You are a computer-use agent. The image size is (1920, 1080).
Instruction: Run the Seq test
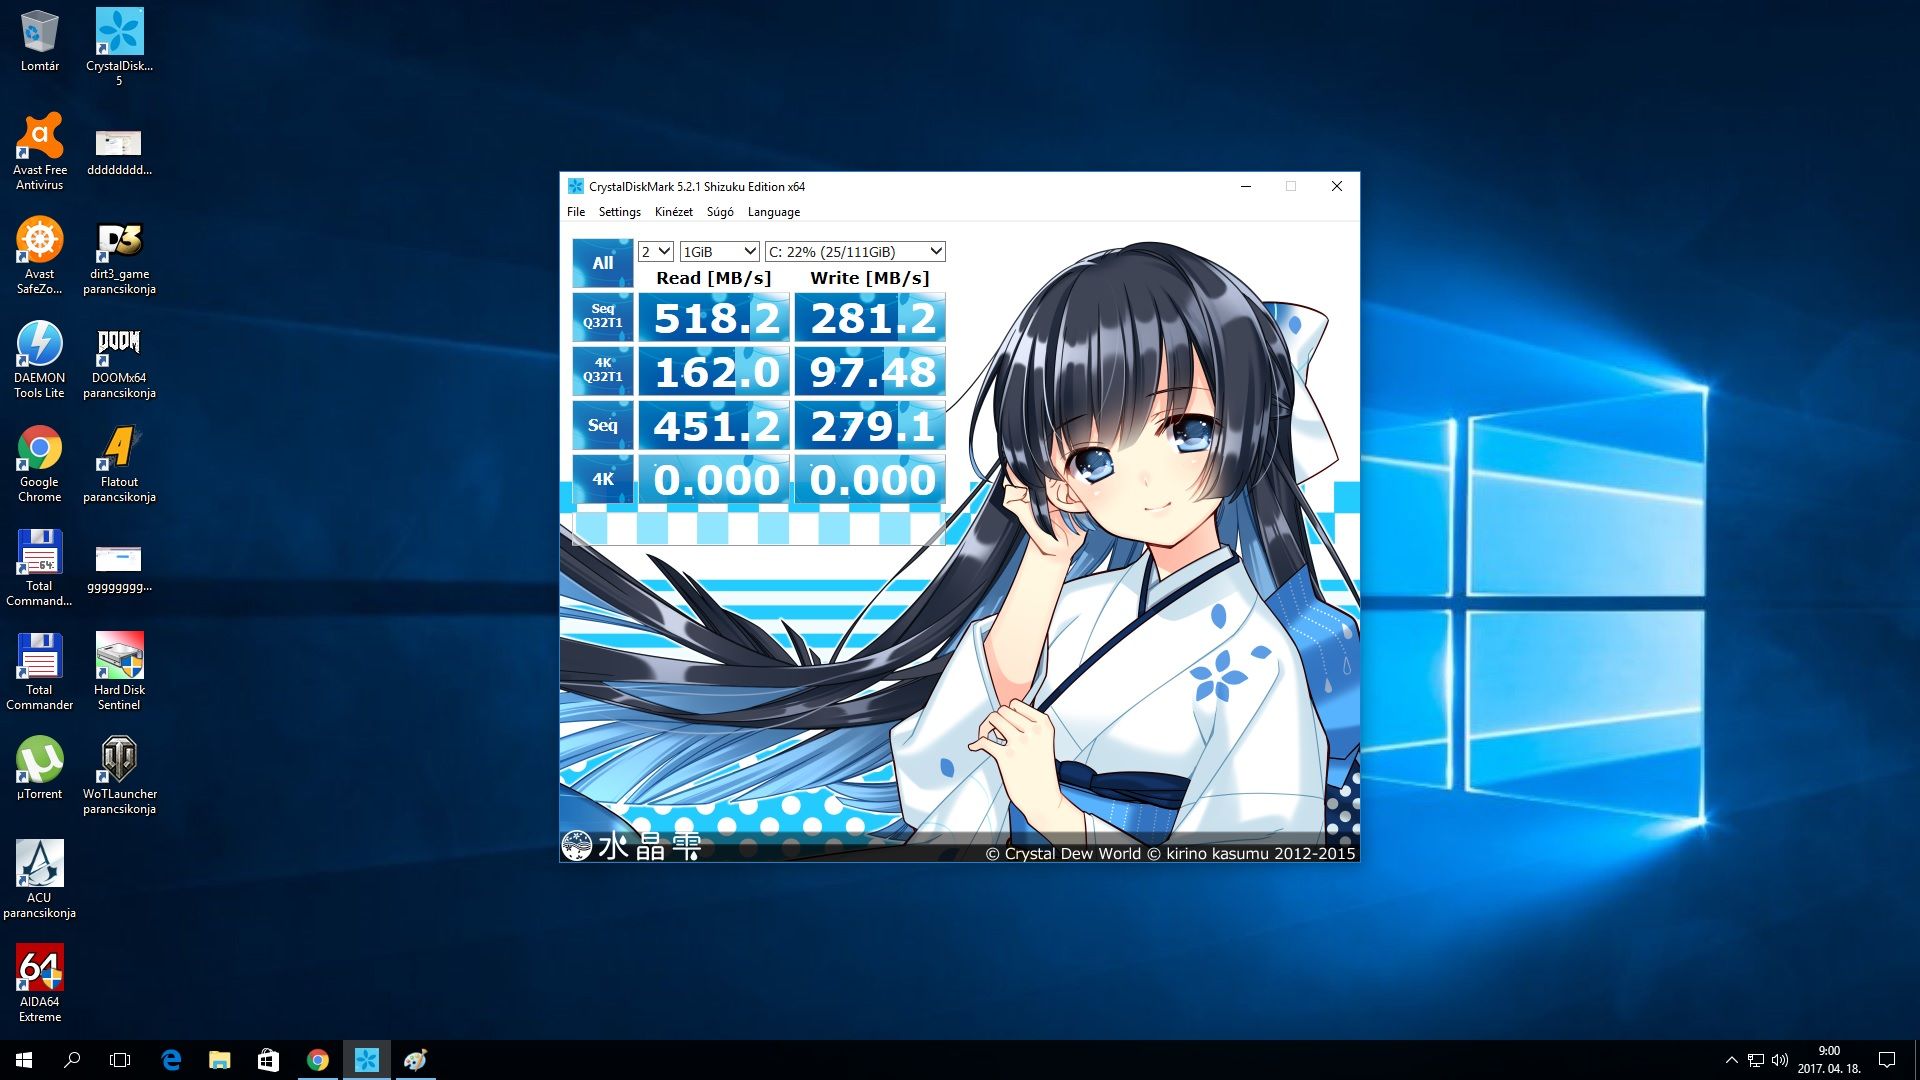point(603,425)
